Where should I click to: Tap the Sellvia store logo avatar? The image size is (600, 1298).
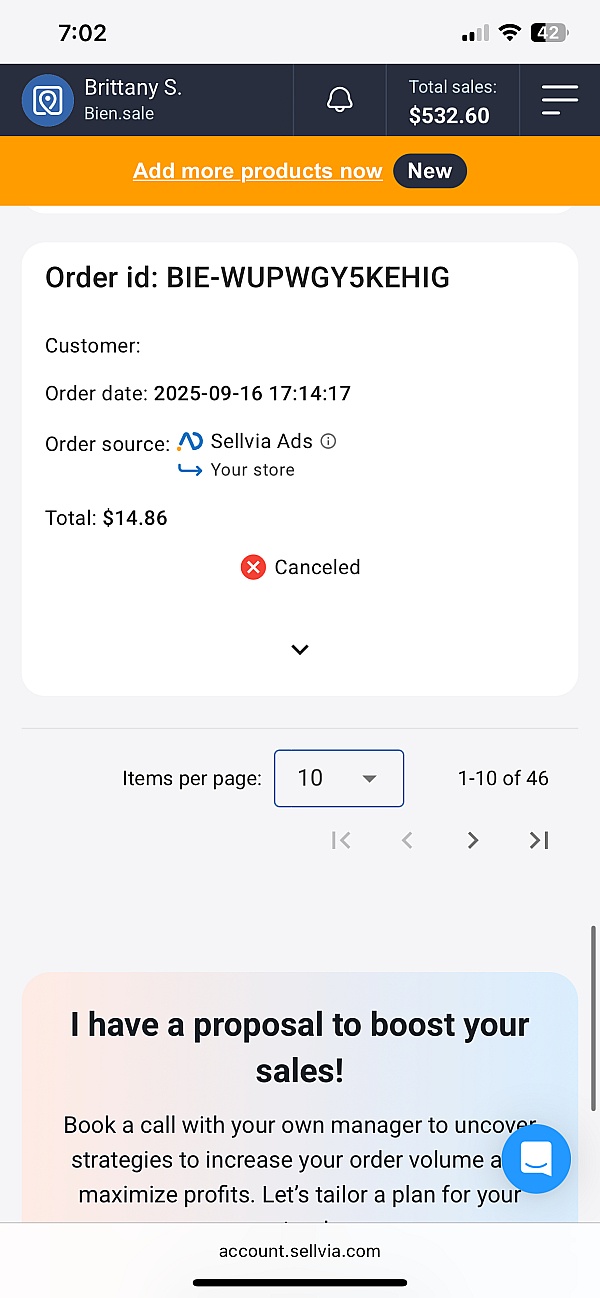pyautogui.click(x=47, y=100)
